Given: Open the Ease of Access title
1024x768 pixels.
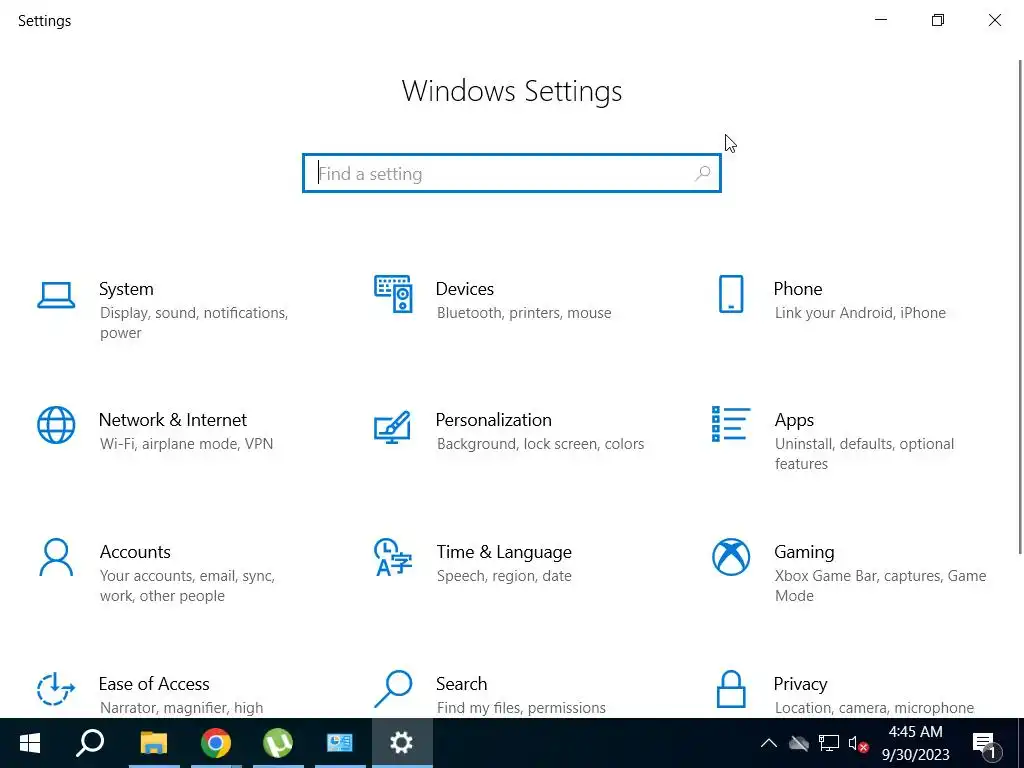Looking at the screenshot, I should (153, 684).
